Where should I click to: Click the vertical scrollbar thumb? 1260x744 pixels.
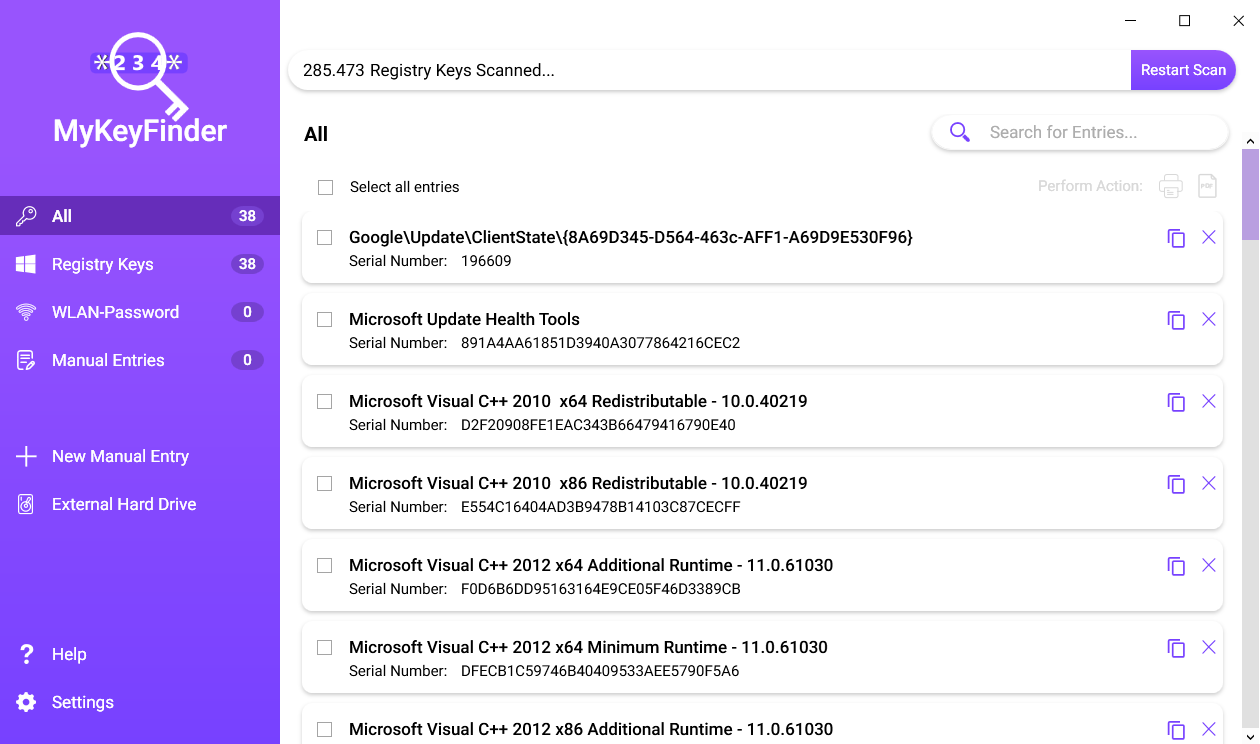[1250, 195]
